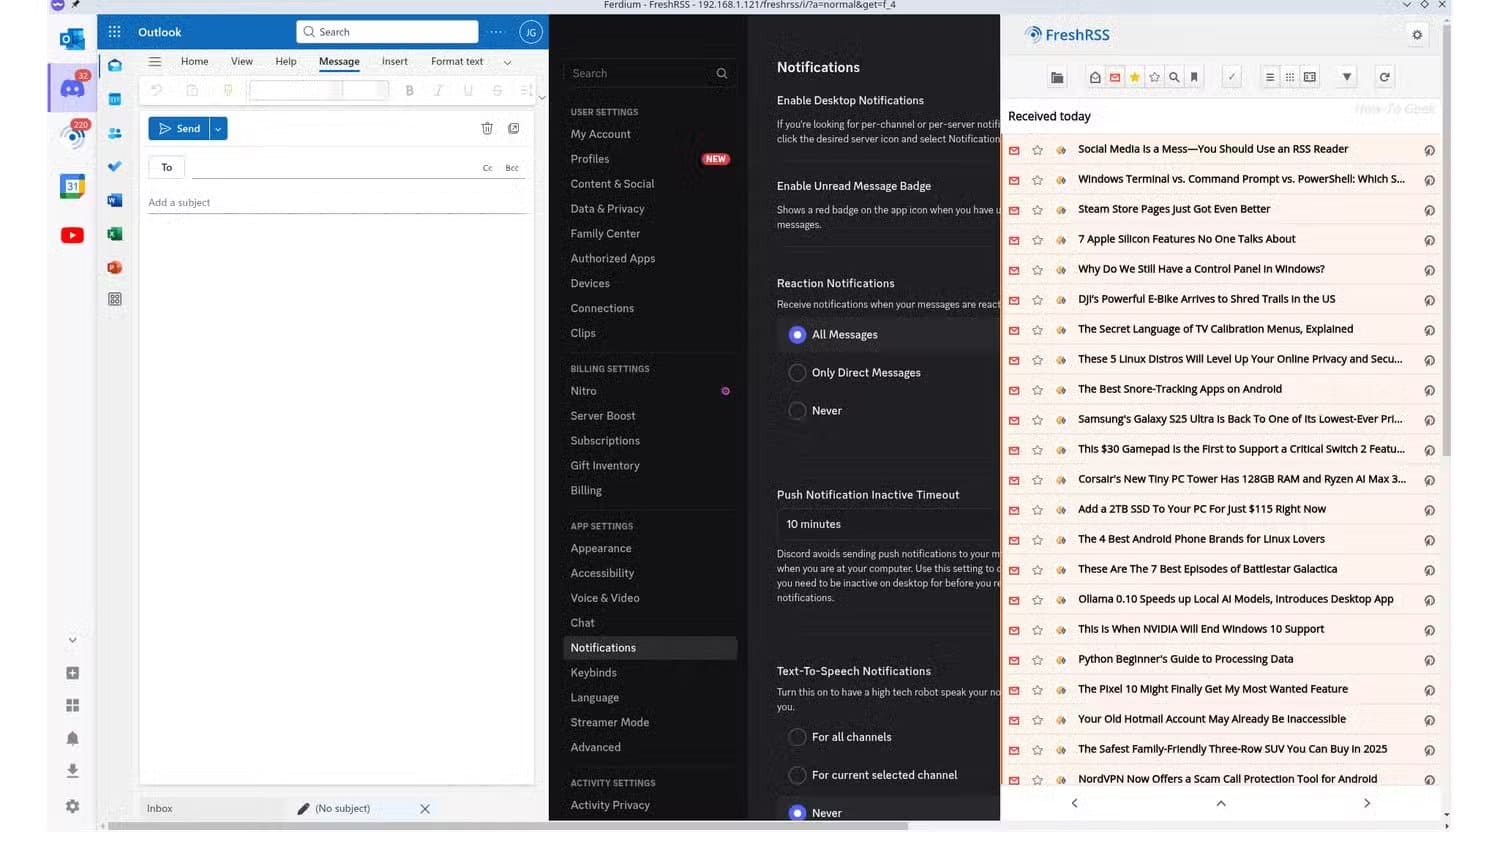Screen dimensions: 1500x844
Task: Open PowerPoint app icon in Outlook rail
Action: (x=115, y=267)
